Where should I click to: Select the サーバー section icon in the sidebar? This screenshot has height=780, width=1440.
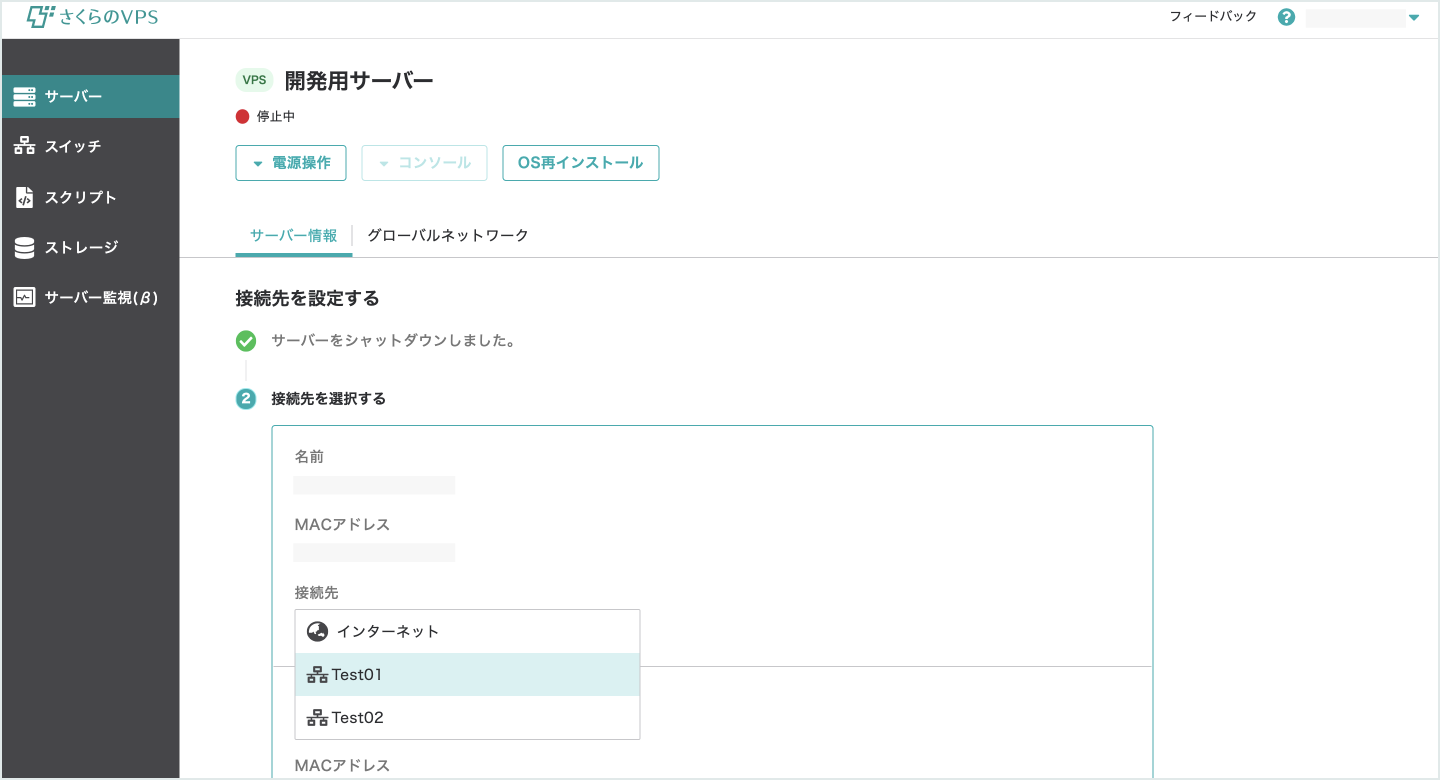[x=24, y=96]
